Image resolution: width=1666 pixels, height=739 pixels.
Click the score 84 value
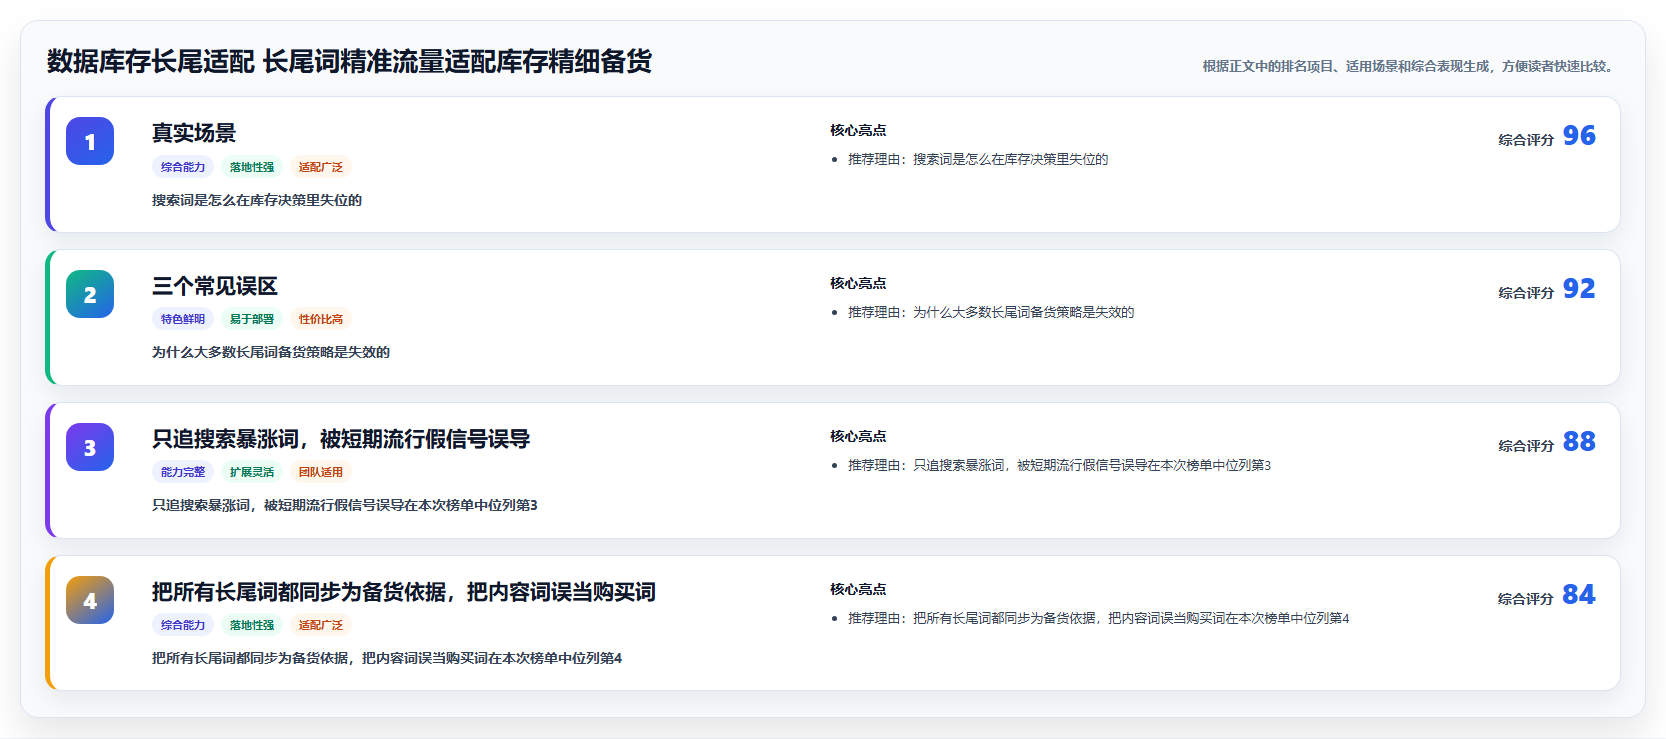tap(1579, 594)
